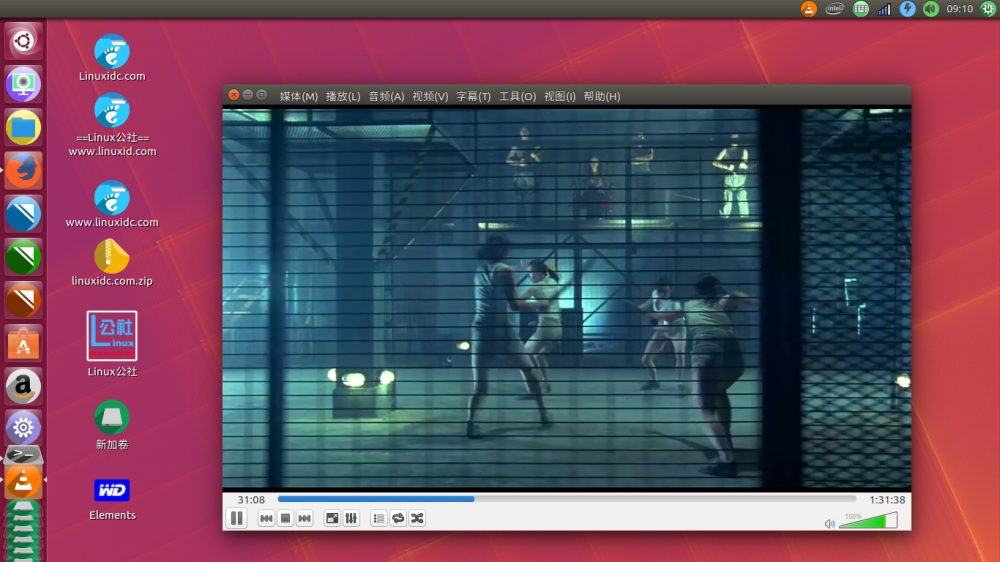Image resolution: width=1000 pixels, height=562 pixels.
Task: Open Intel indicator in top panel
Action: (834, 9)
